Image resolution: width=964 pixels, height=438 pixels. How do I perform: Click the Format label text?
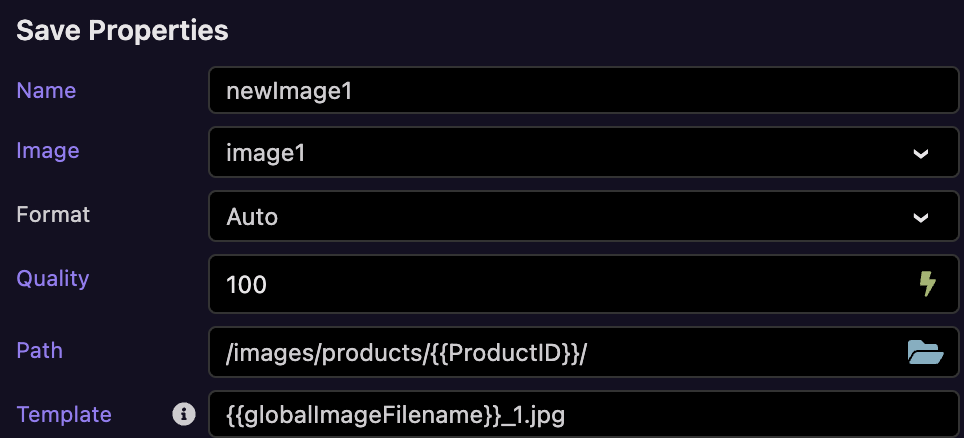coord(53,215)
